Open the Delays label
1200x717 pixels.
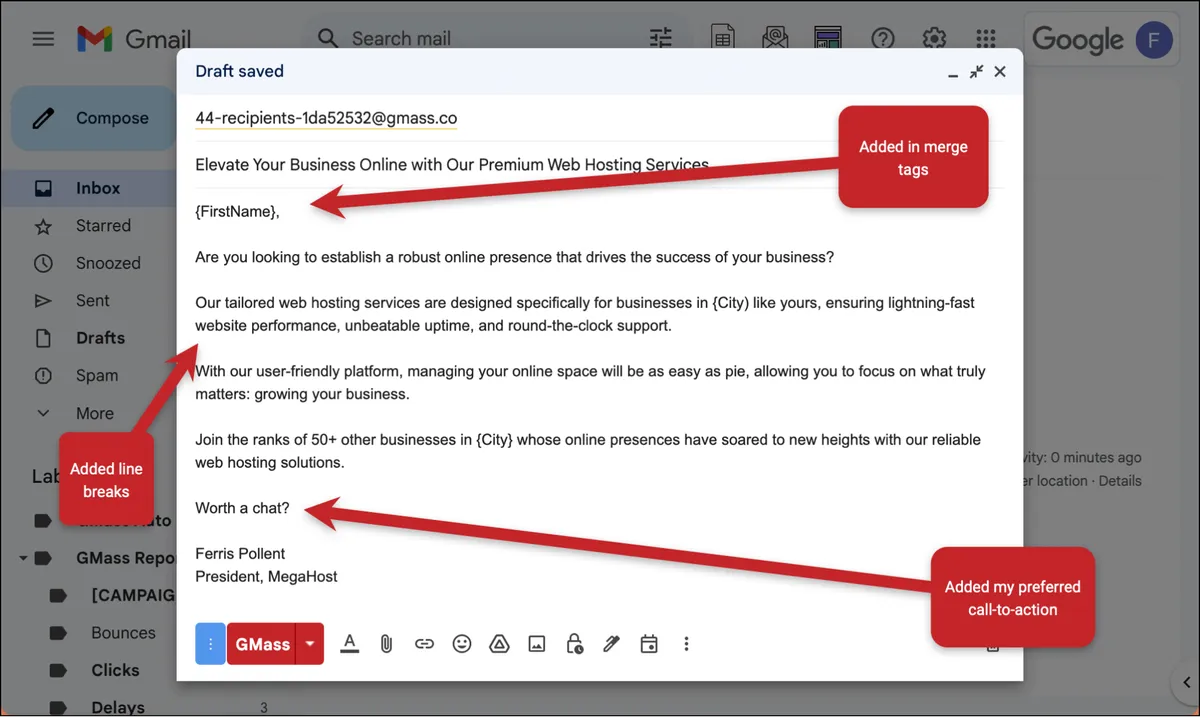tap(117, 707)
